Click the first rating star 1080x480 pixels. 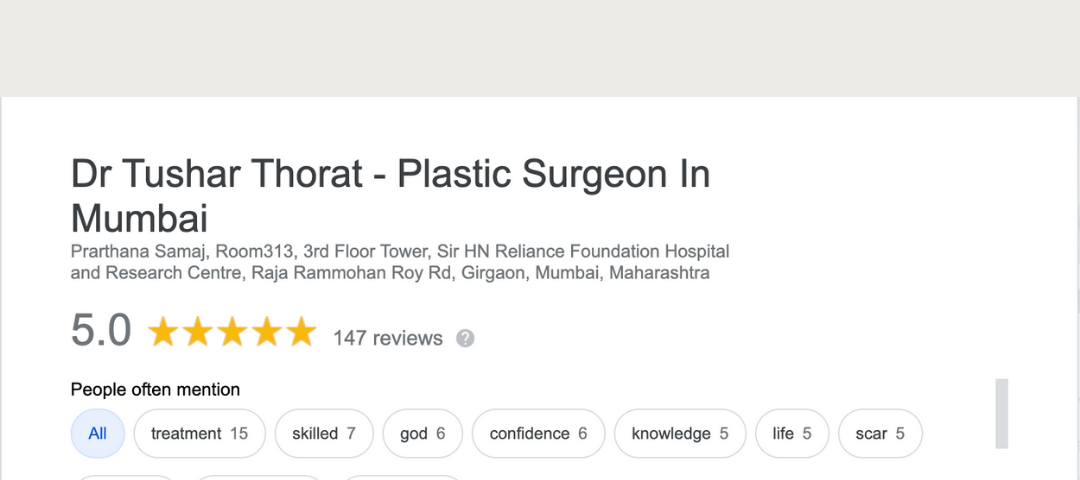(164, 332)
